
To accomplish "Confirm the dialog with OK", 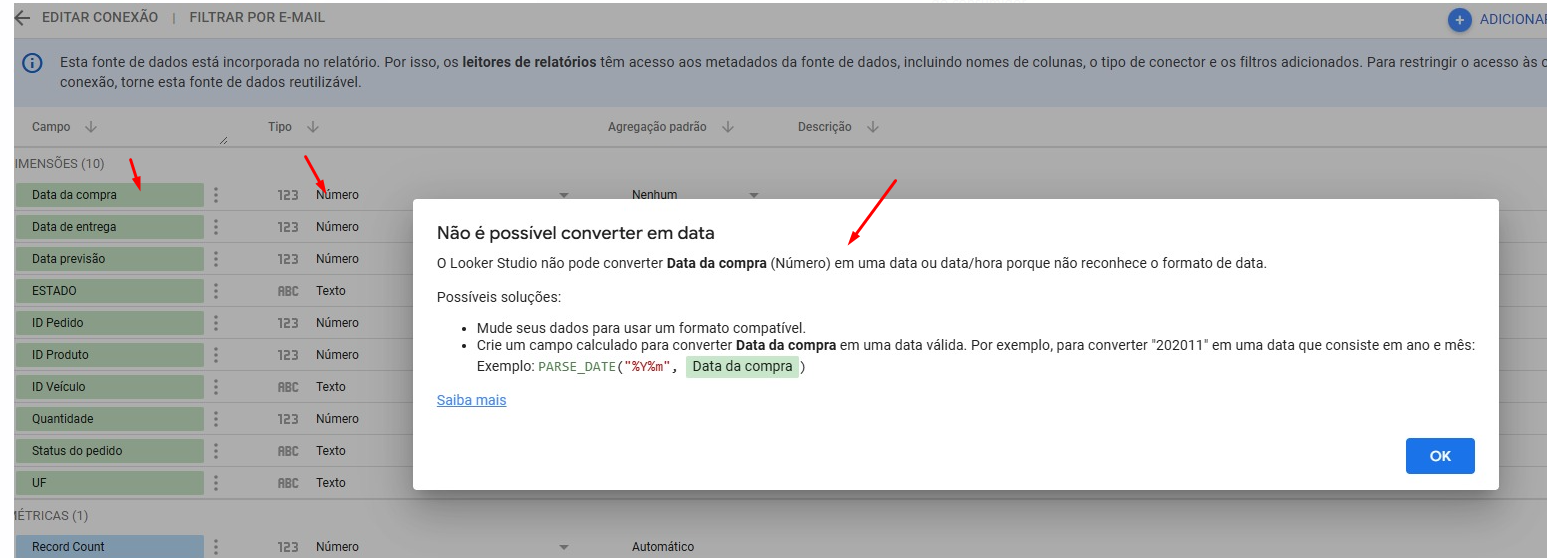I will [1440, 456].
